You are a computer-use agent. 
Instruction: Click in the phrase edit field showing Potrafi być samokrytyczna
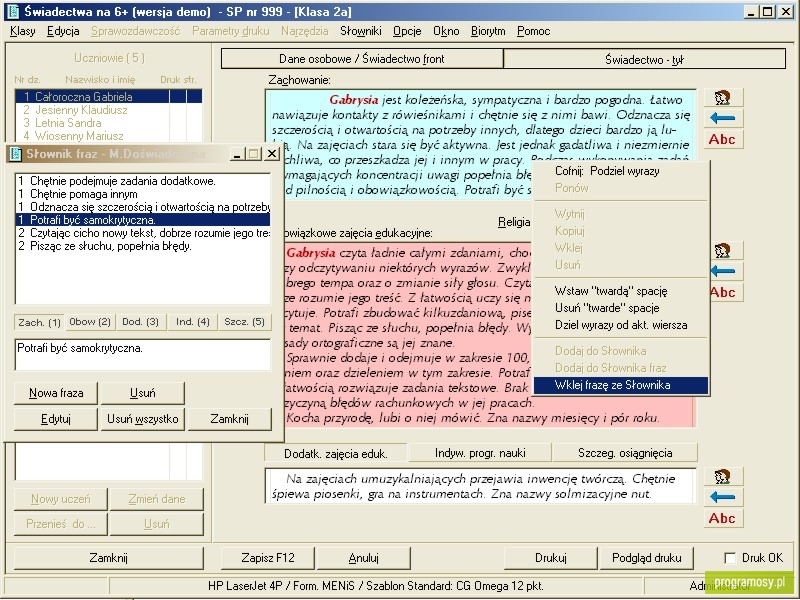[142, 355]
